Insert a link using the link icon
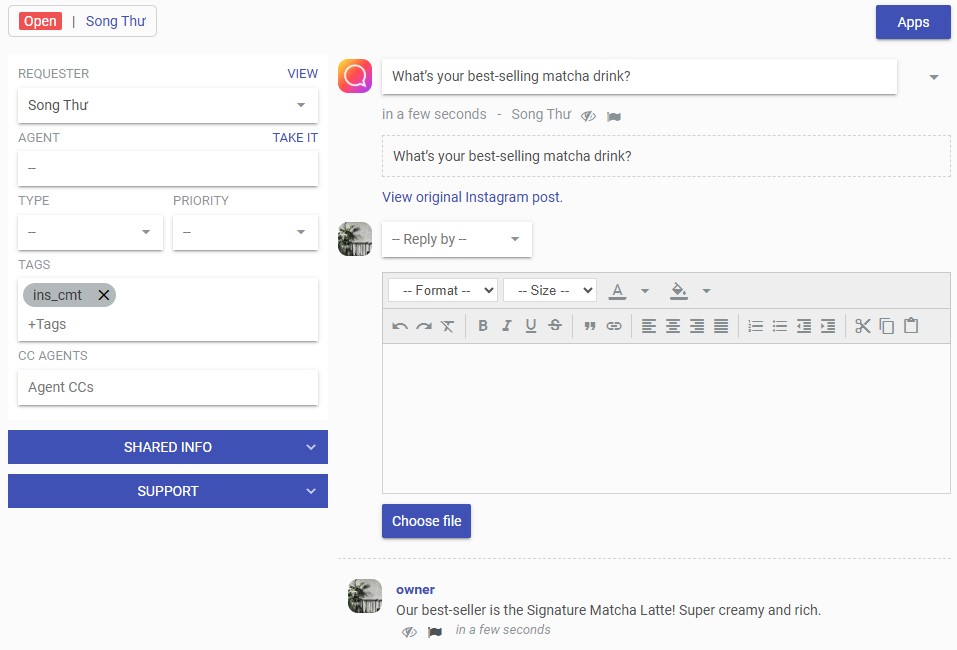 (x=614, y=326)
